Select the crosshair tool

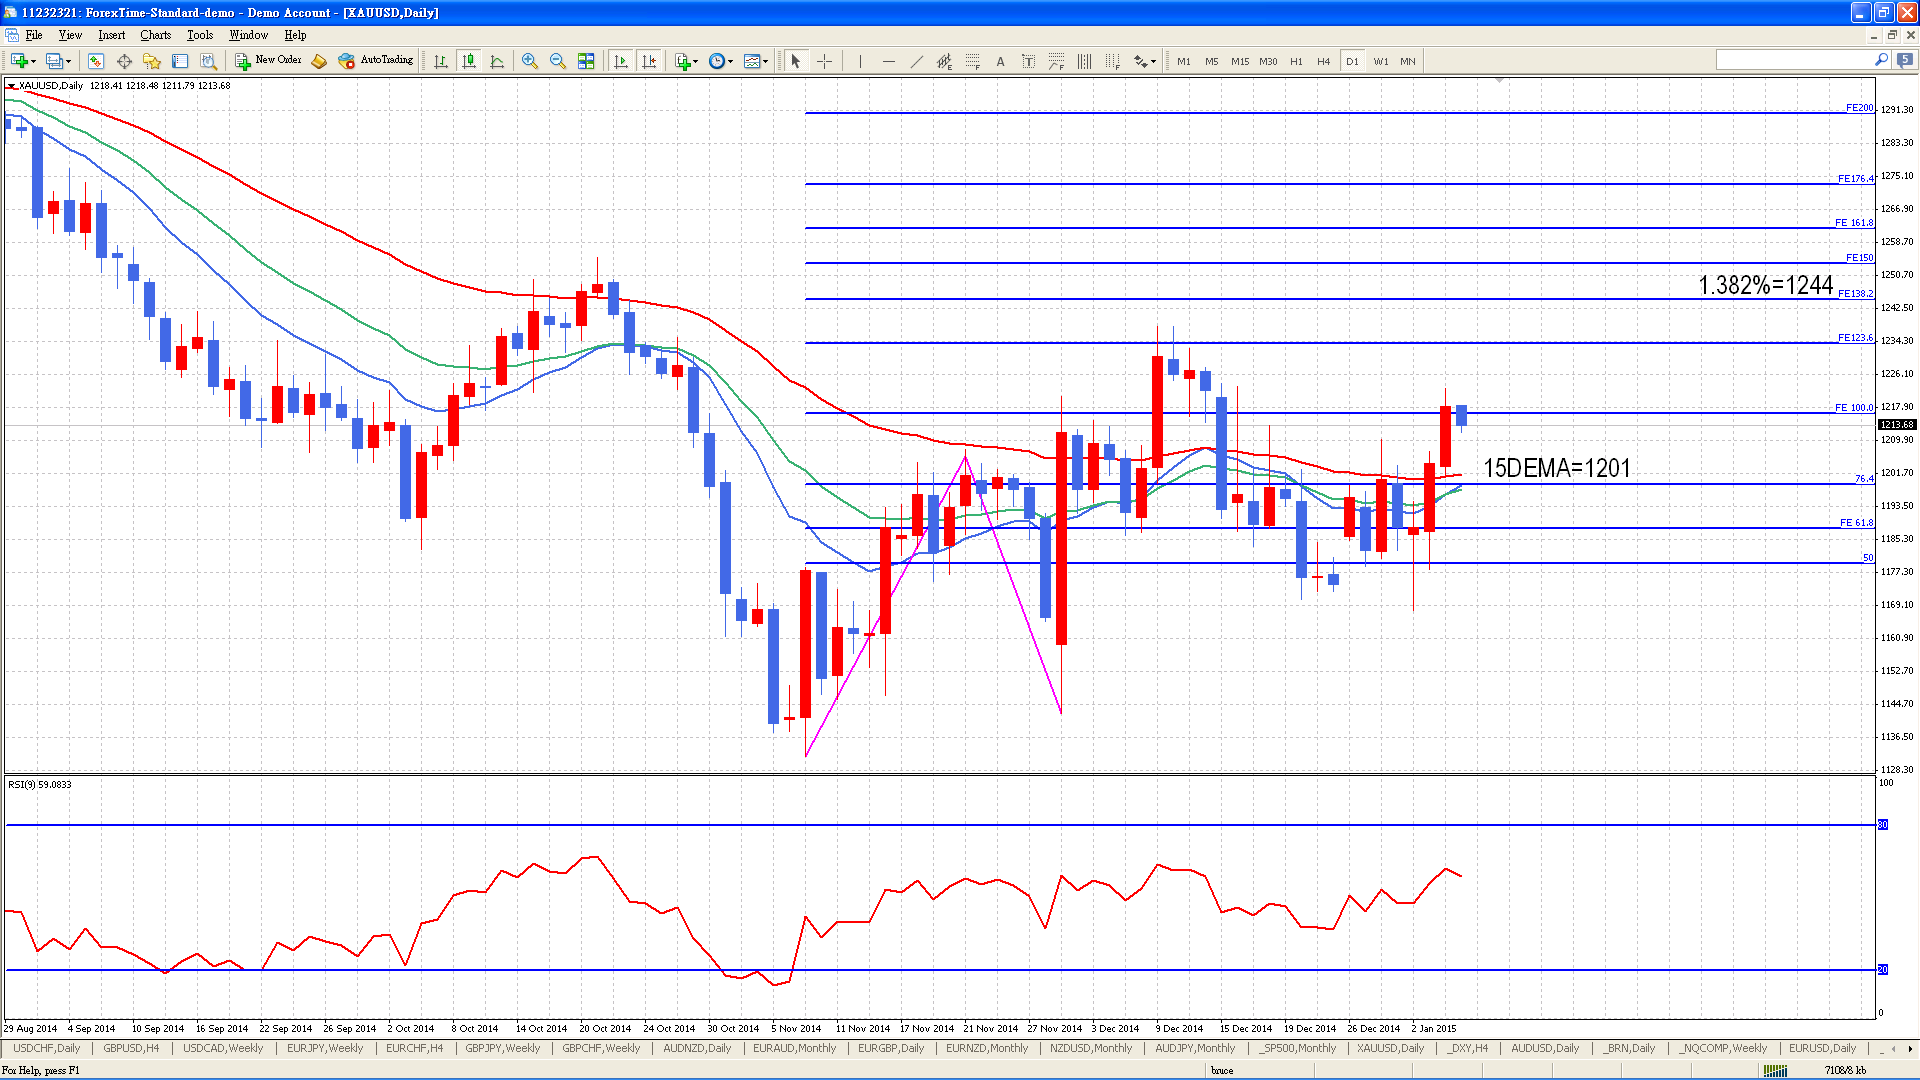[x=824, y=61]
